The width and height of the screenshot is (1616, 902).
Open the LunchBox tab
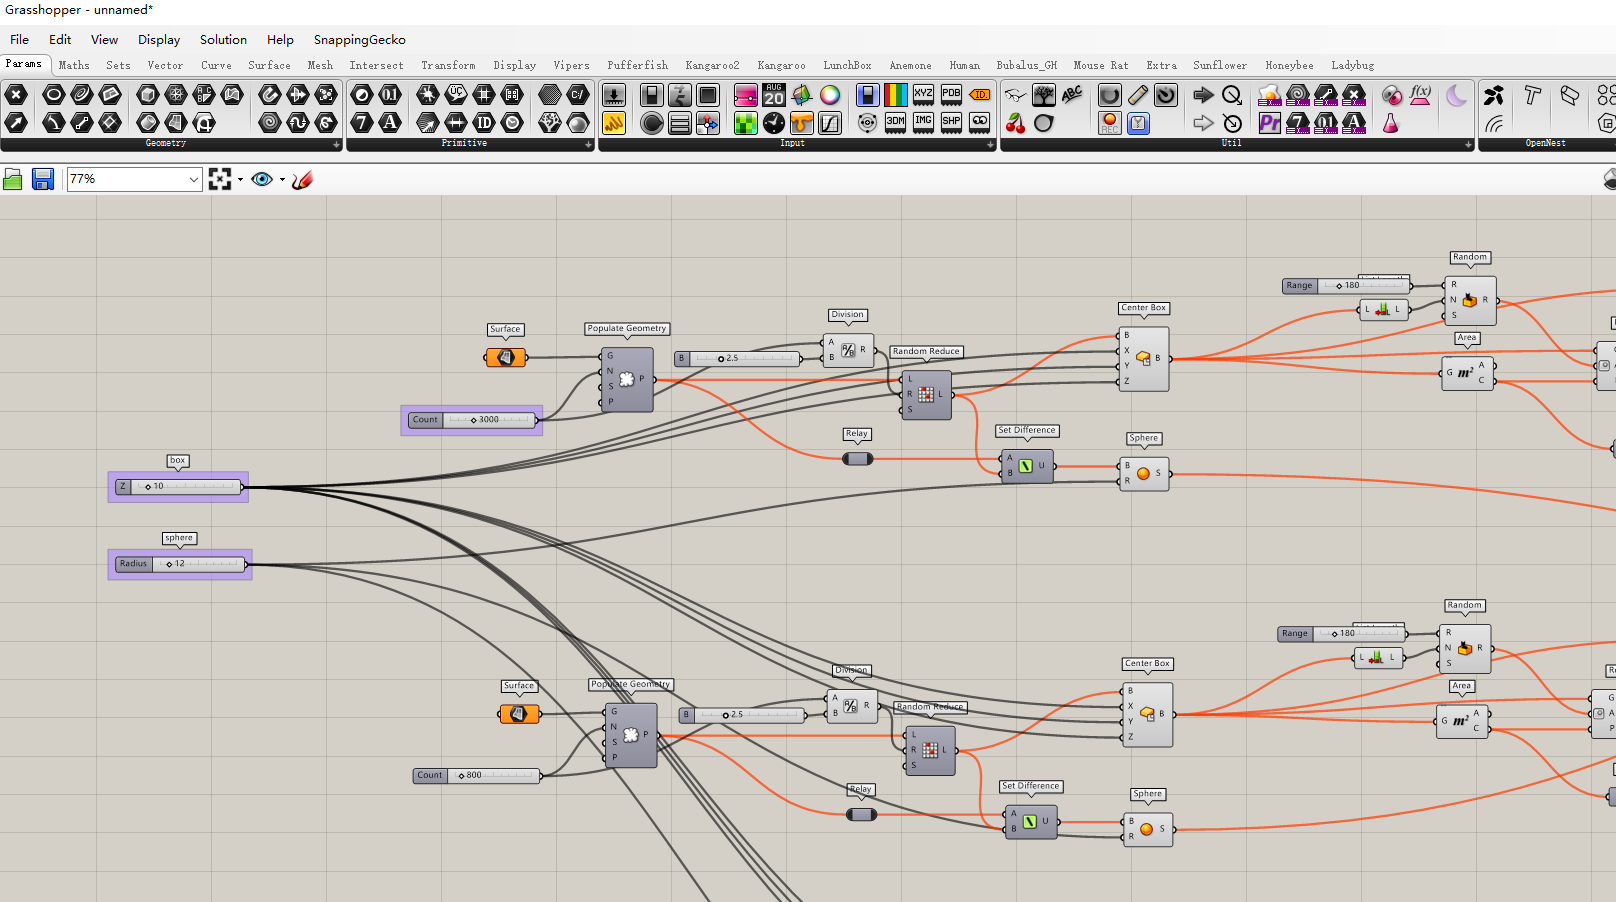[847, 65]
